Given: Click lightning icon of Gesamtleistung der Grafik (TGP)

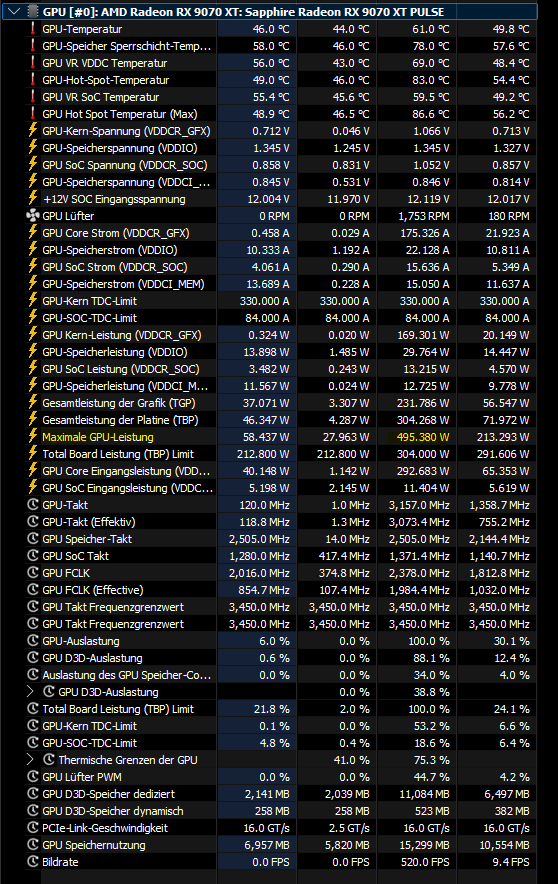Looking at the screenshot, I should pos(33,403).
